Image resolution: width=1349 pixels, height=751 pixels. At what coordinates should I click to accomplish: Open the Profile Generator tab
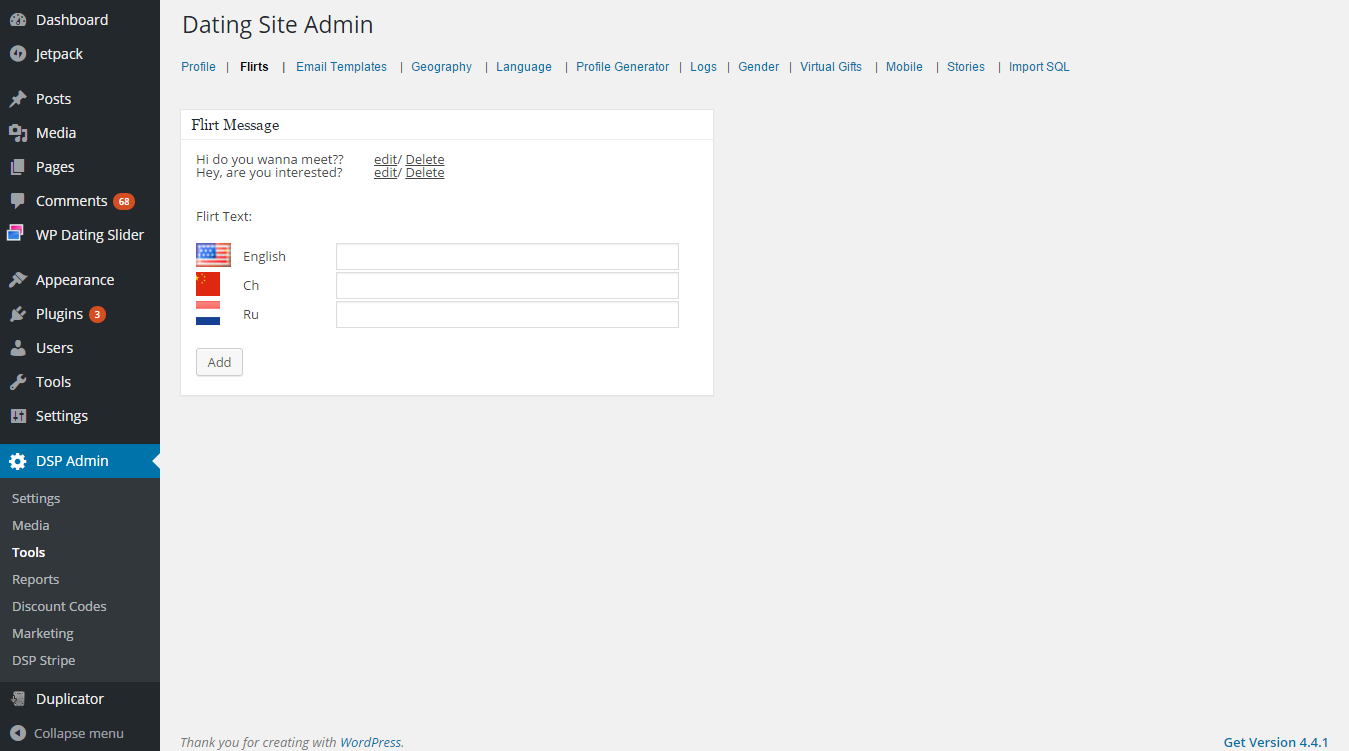[x=623, y=67]
